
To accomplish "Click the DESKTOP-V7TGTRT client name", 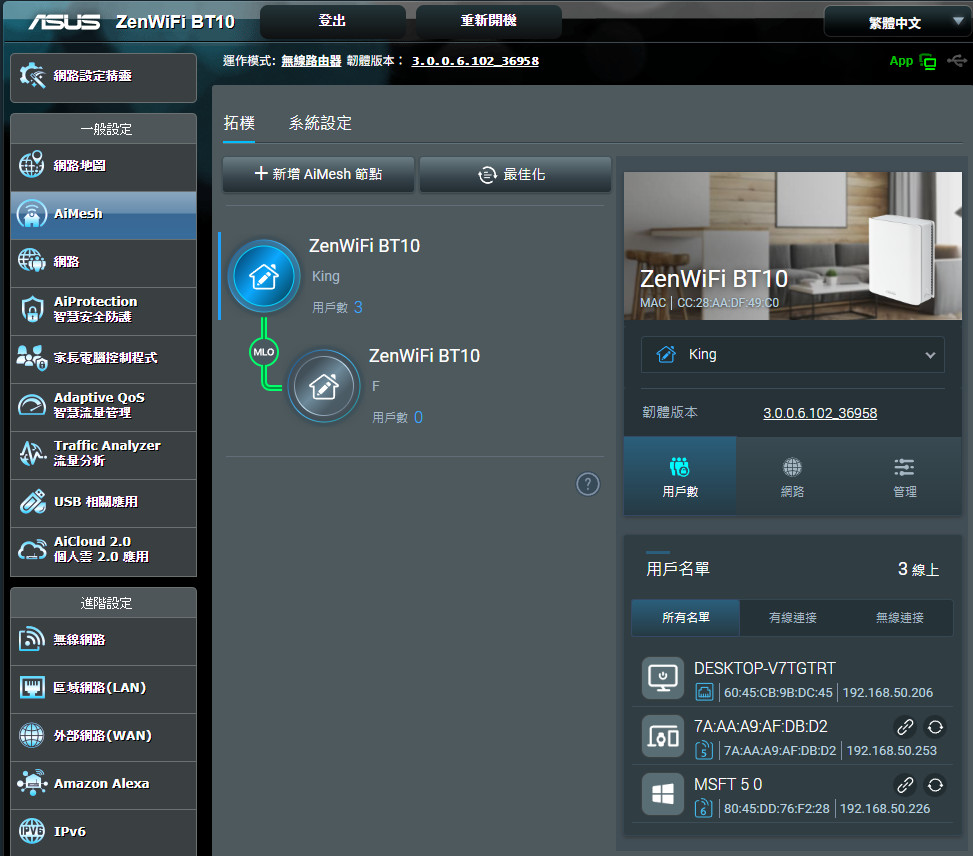I will 764,669.
